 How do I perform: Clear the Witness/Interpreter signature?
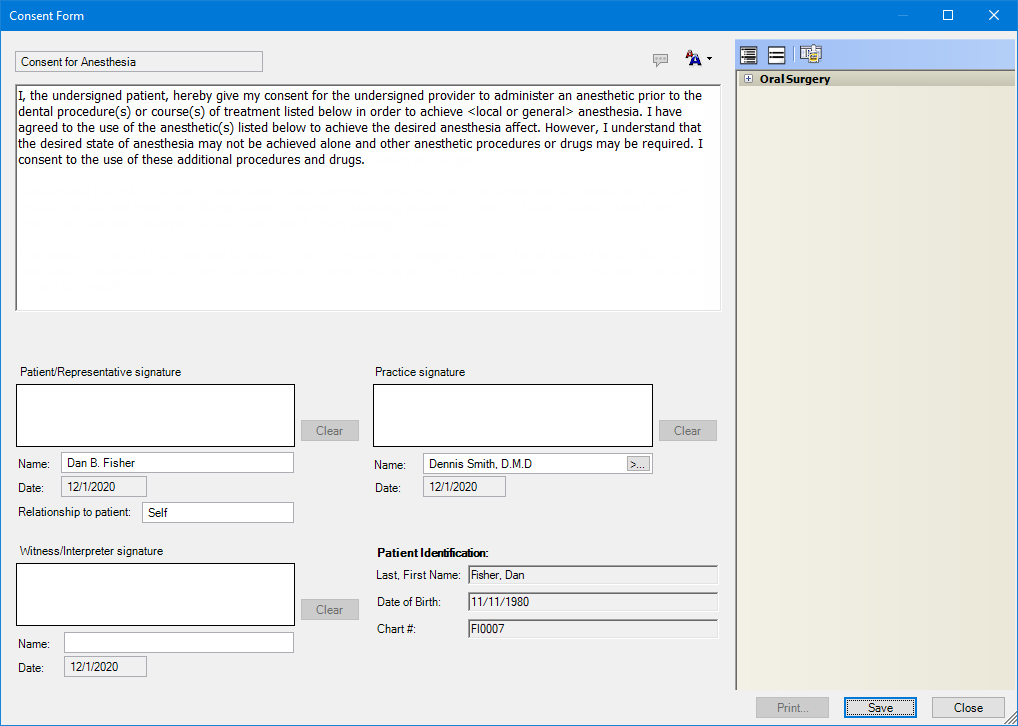pos(329,609)
